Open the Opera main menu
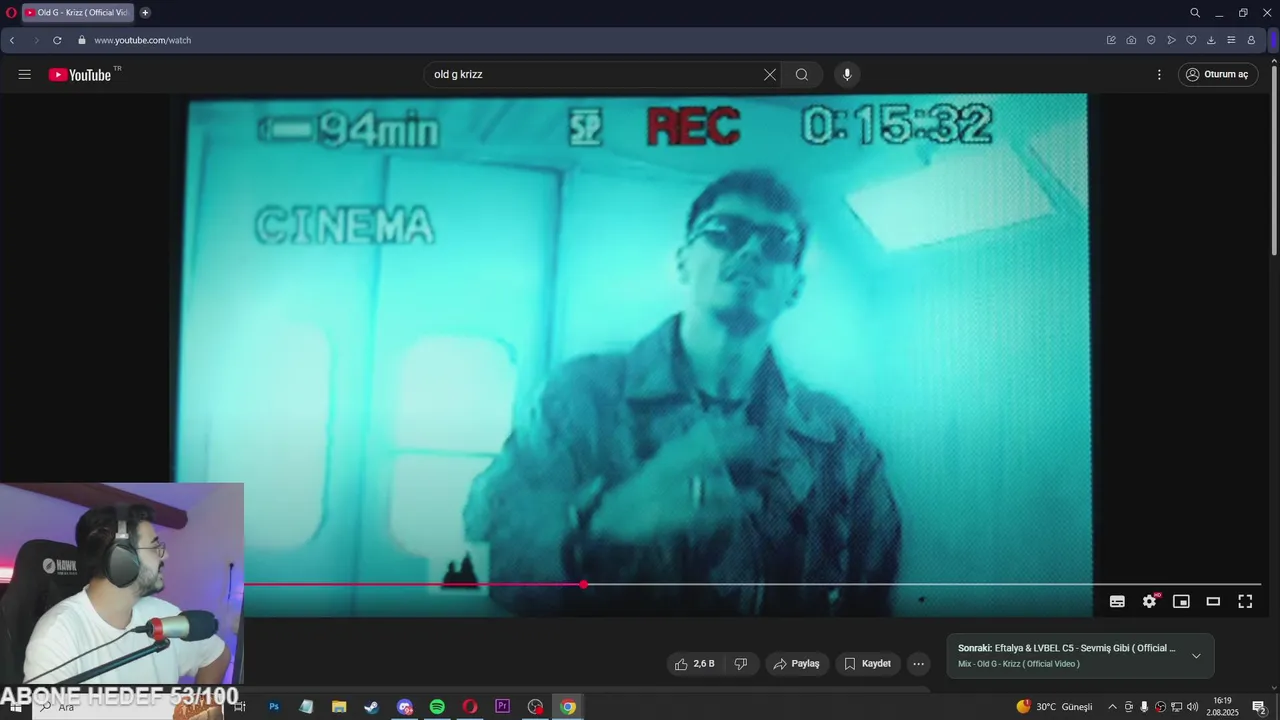 (x=11, y=13)
